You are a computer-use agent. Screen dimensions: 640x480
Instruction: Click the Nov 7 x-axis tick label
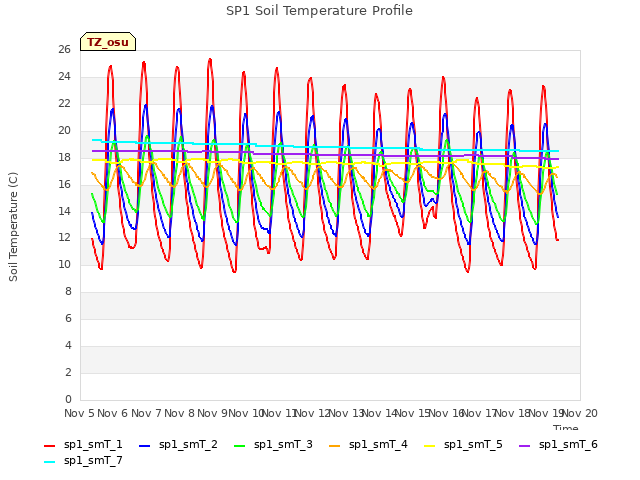tap(146, 413)
